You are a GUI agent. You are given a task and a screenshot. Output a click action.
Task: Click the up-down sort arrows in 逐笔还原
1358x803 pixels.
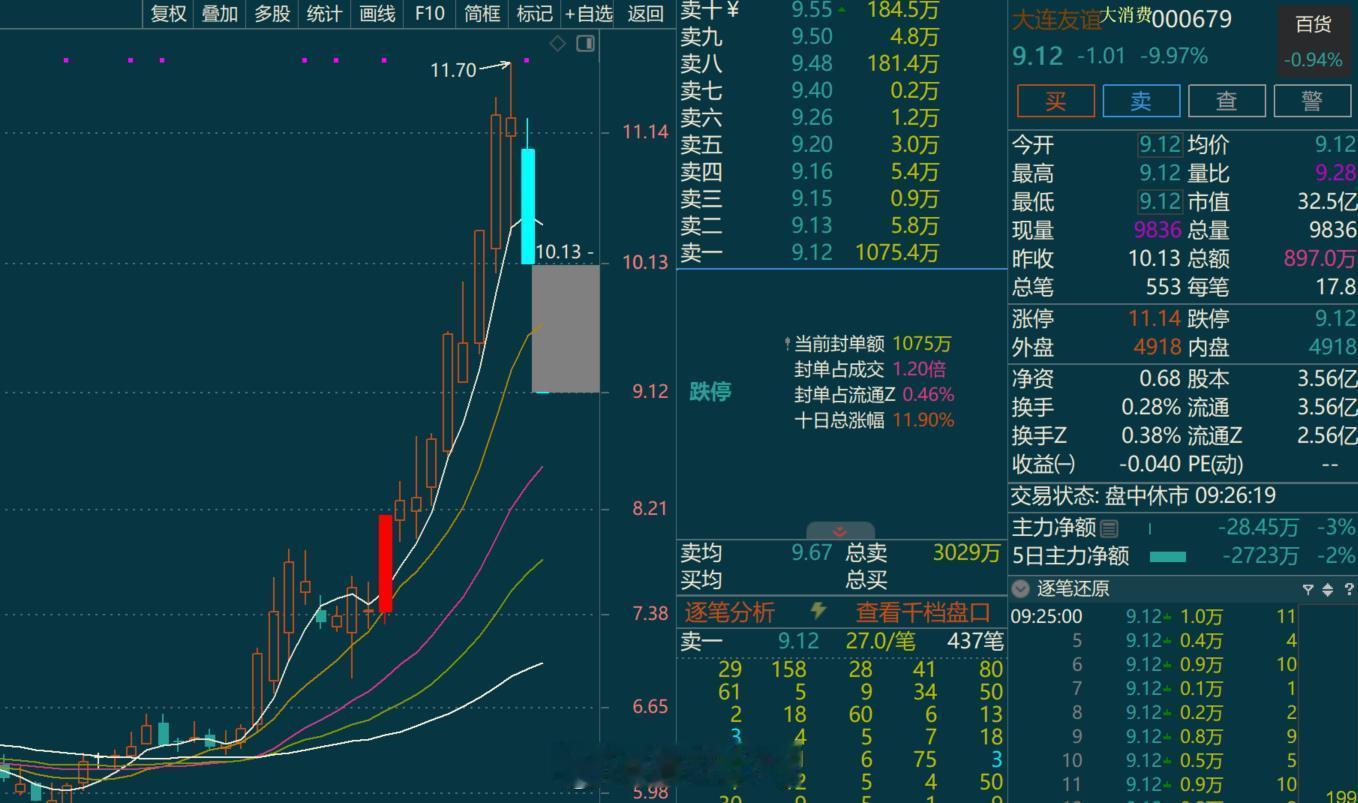pyautogui.click(x=1328, y=590)
